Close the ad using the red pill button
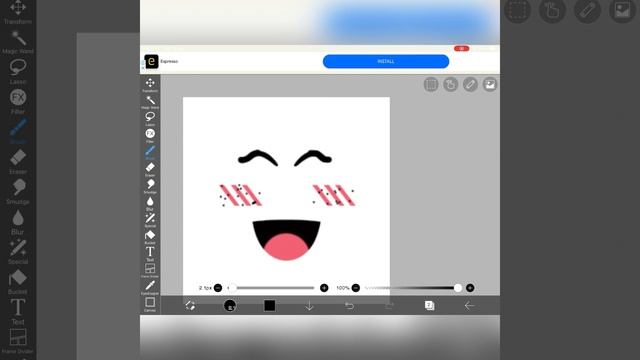The width and height of the screenshot is (640, 360). pos(462,49)
